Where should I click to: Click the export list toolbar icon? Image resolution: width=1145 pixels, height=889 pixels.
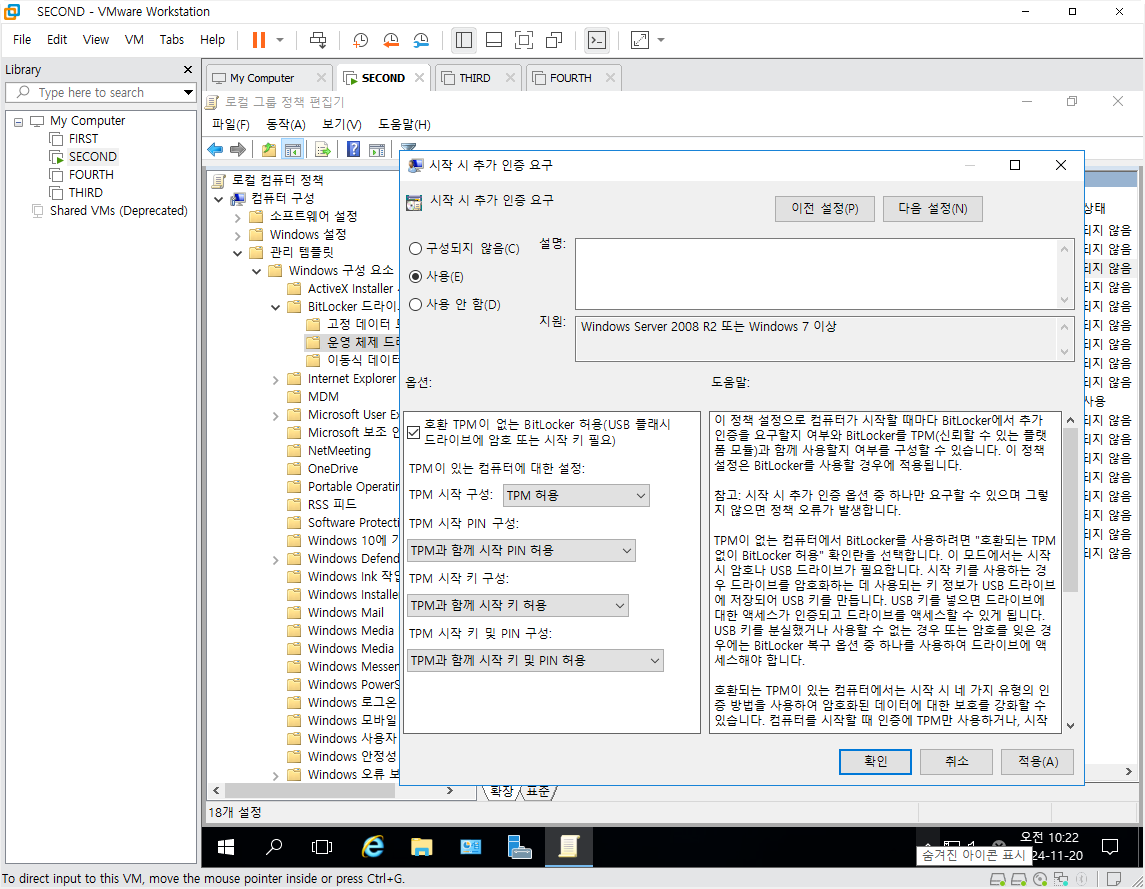point(323,150)
